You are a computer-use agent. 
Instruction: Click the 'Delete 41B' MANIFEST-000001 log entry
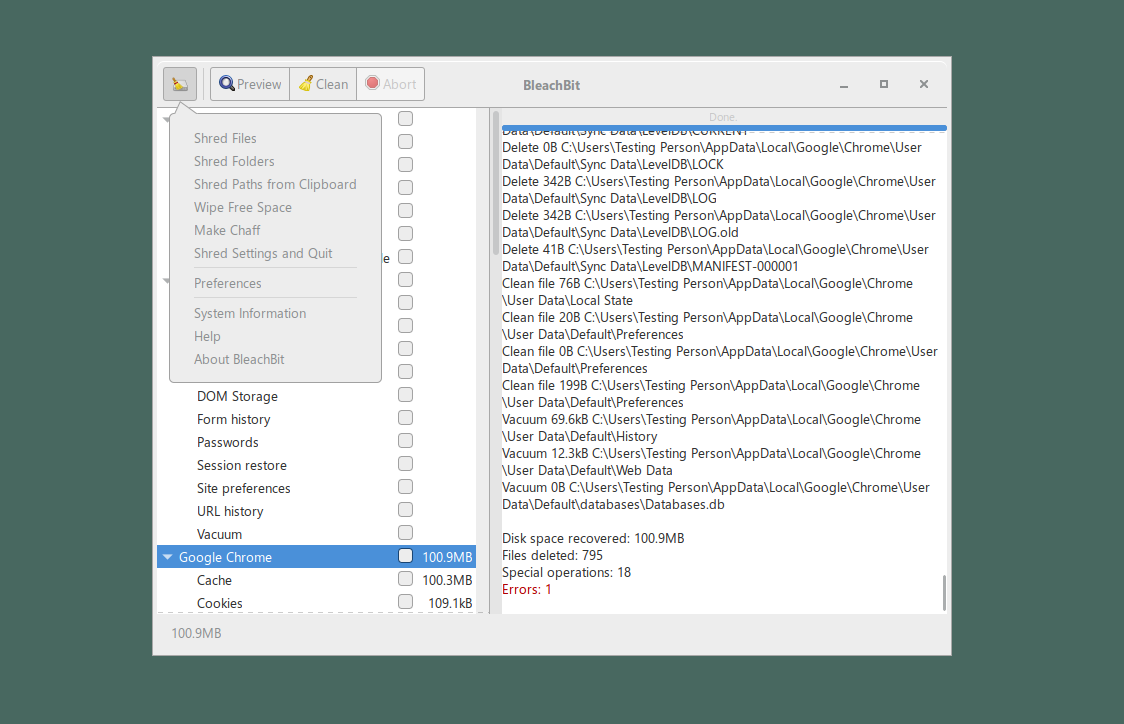[x=715, y=258]
